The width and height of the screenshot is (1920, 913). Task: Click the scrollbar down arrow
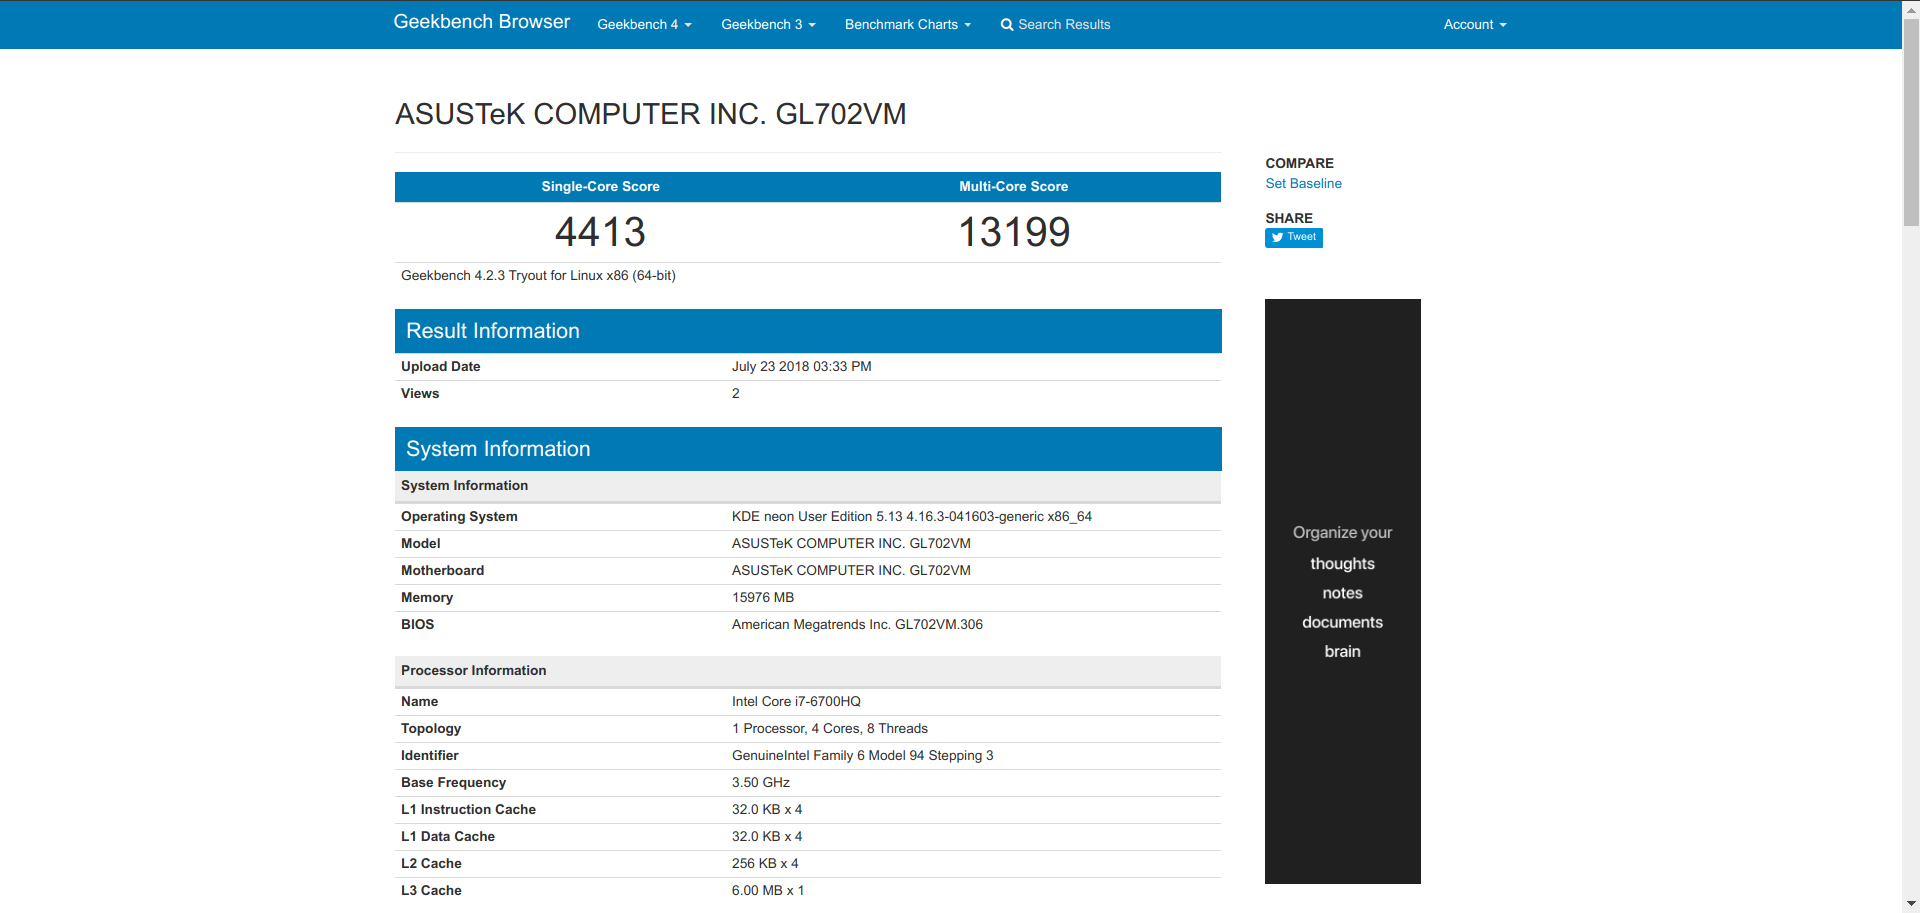pyautogui.click(x=1910, y=904)
